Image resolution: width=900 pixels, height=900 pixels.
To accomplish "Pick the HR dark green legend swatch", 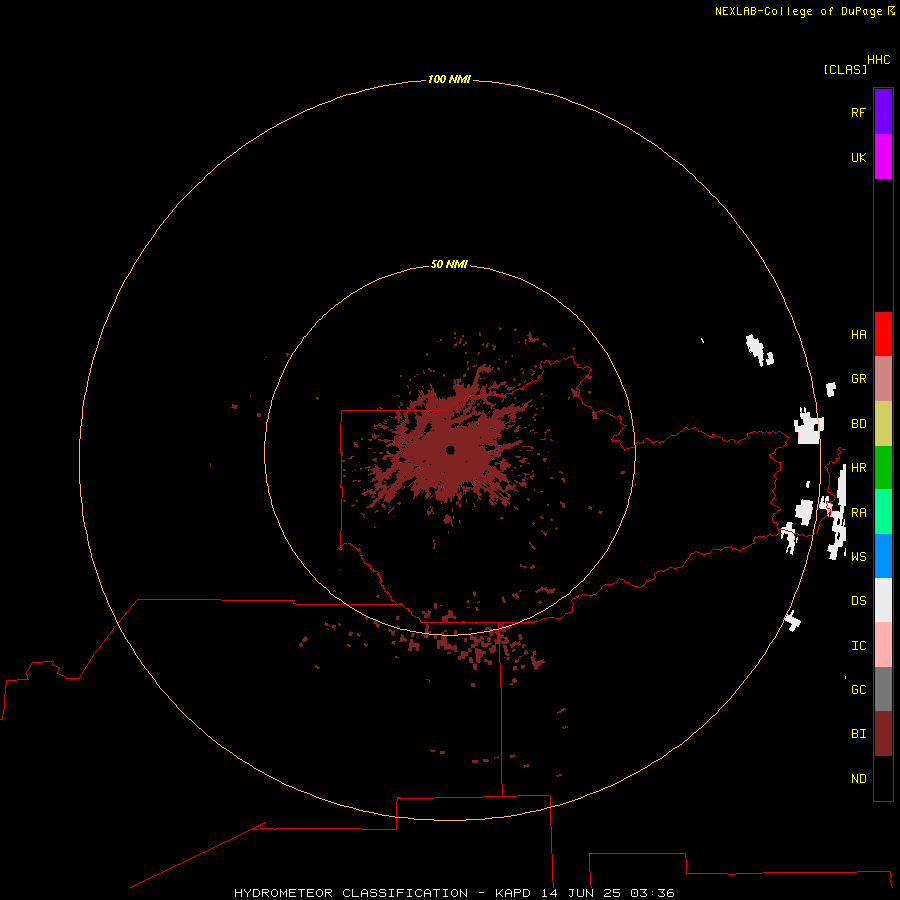I will click(883, 468).
